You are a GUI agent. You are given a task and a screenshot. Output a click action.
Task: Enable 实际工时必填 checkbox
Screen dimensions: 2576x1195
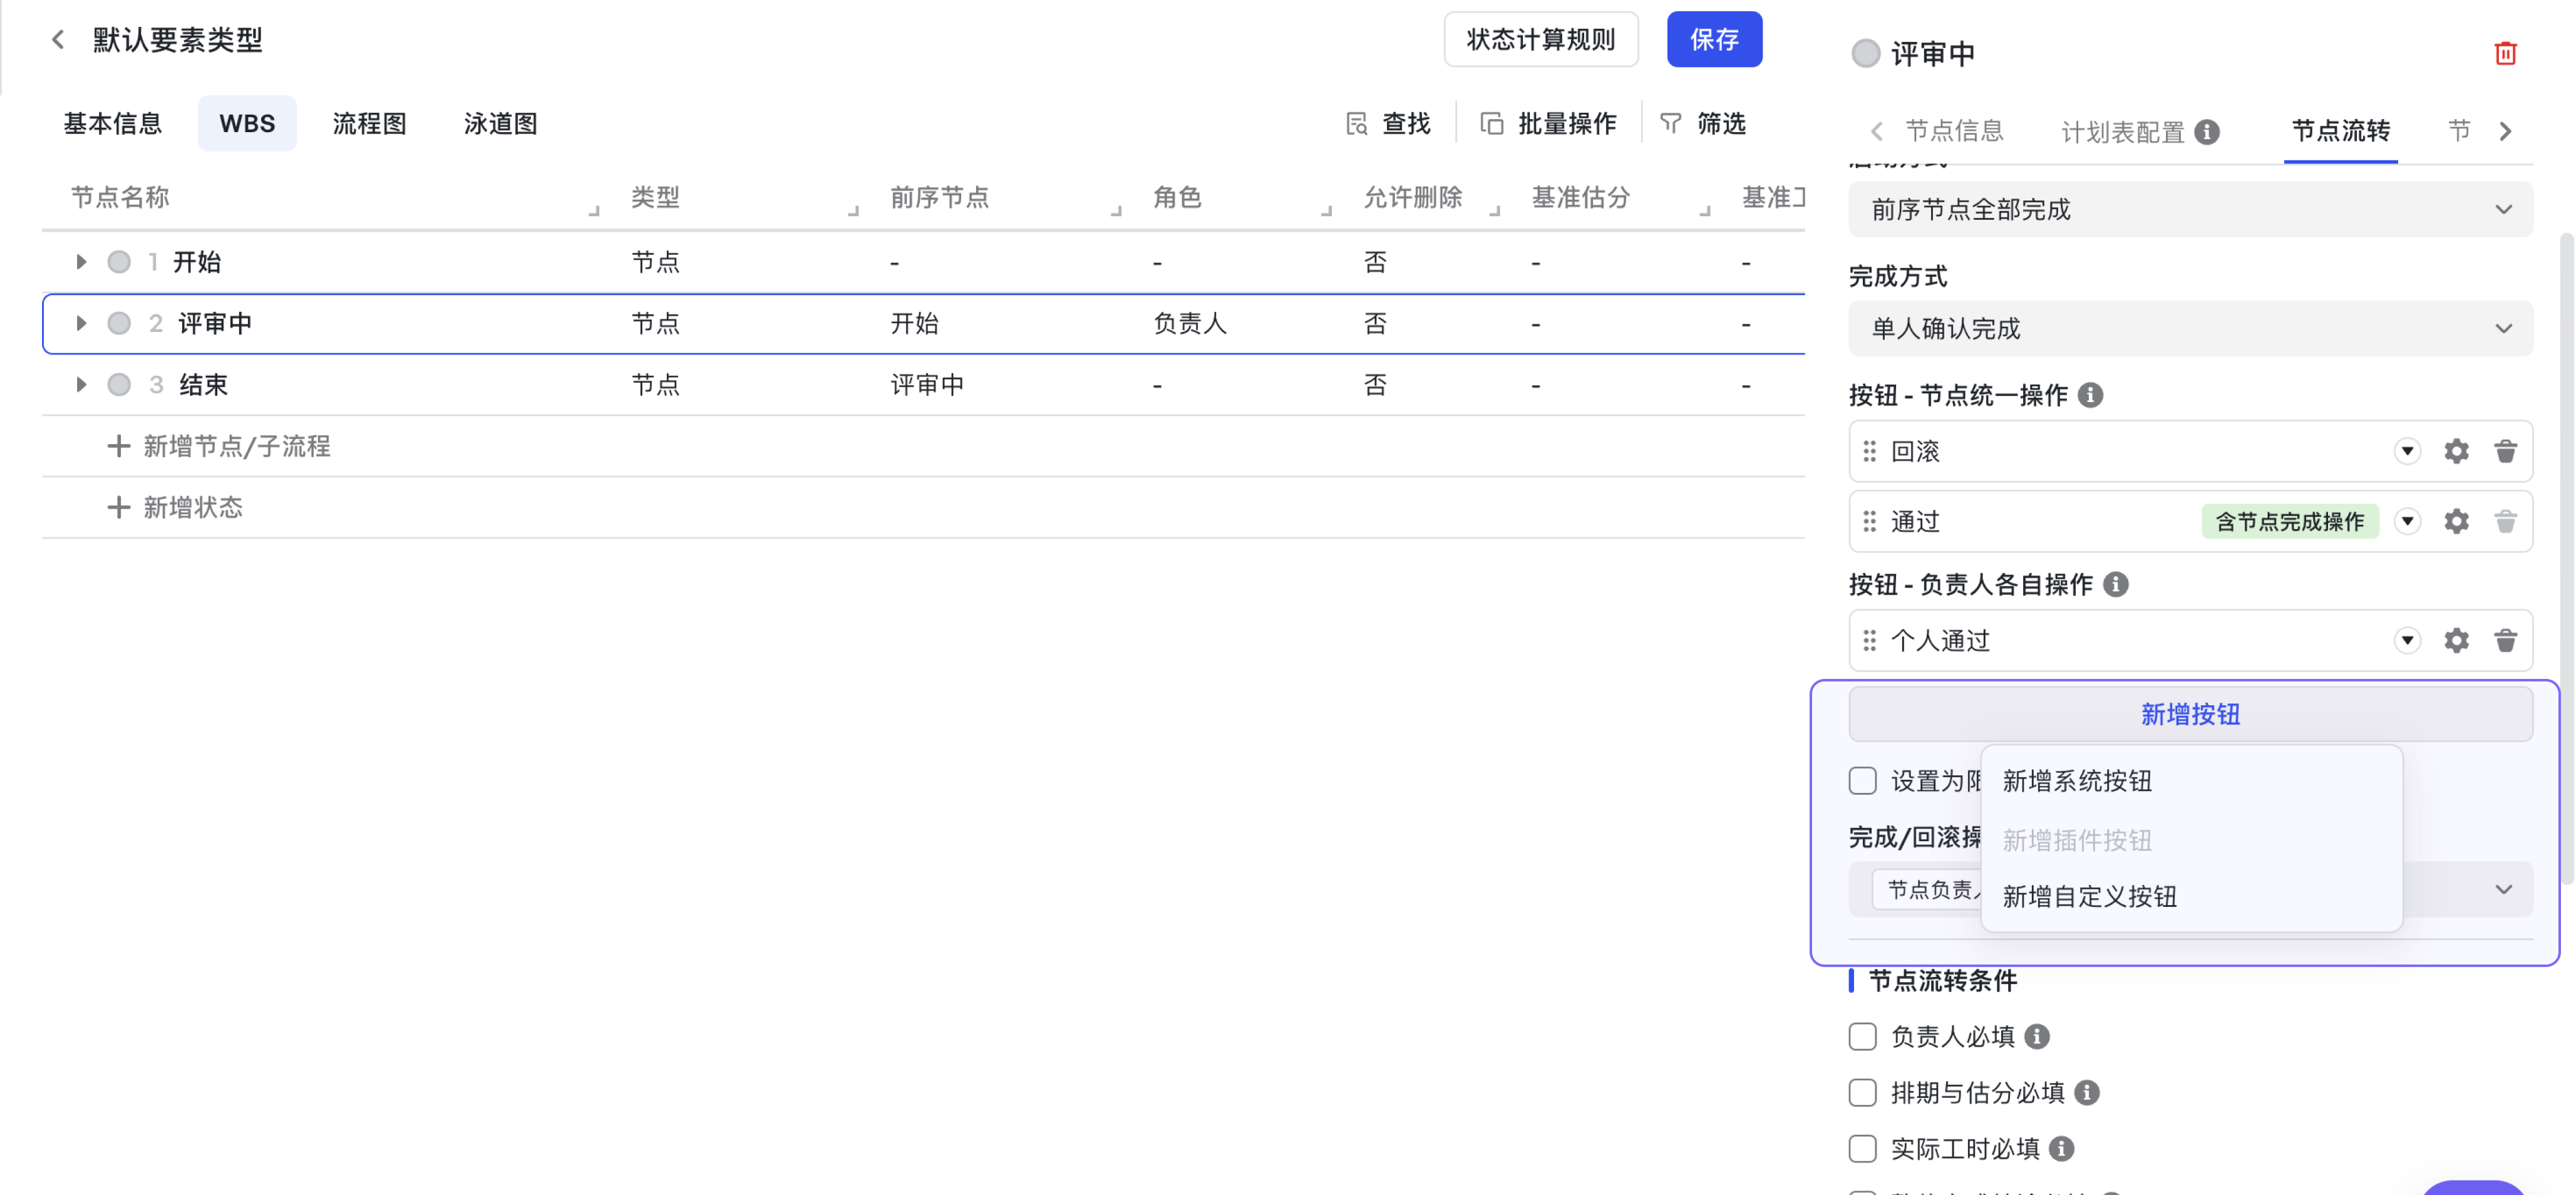1862,1148
